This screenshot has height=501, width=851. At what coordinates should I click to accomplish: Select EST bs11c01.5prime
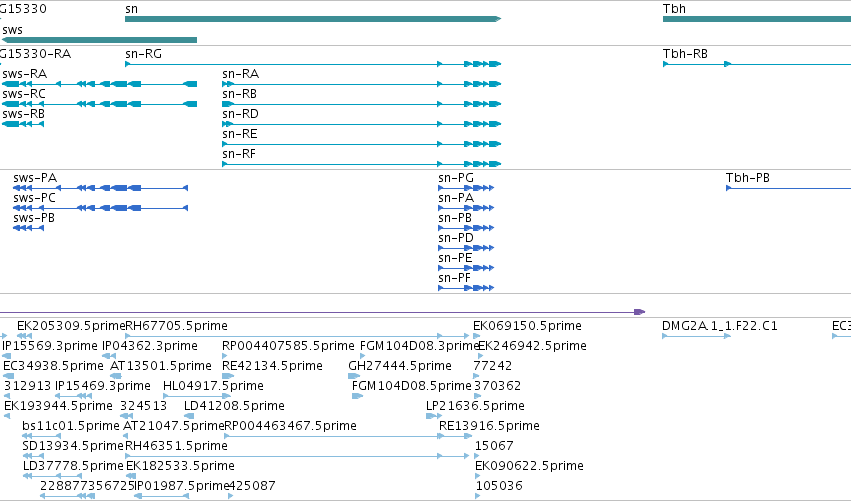71,426
